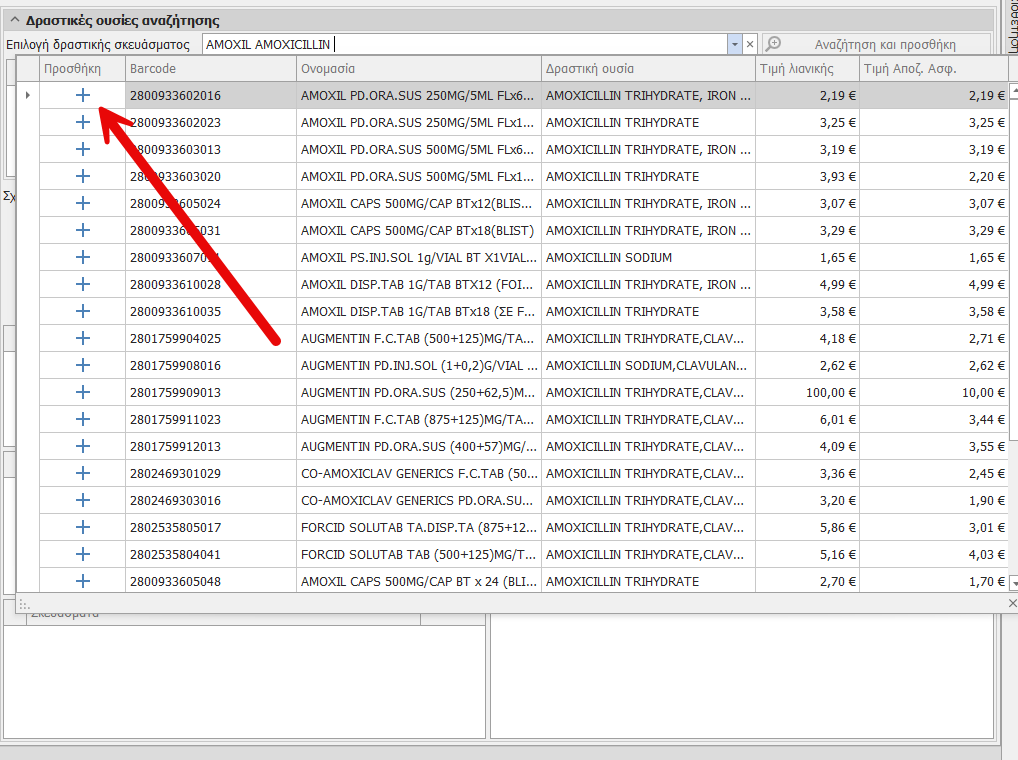Add AMOXIL CAPS BT x 24 with plus icon

point(83,581)
